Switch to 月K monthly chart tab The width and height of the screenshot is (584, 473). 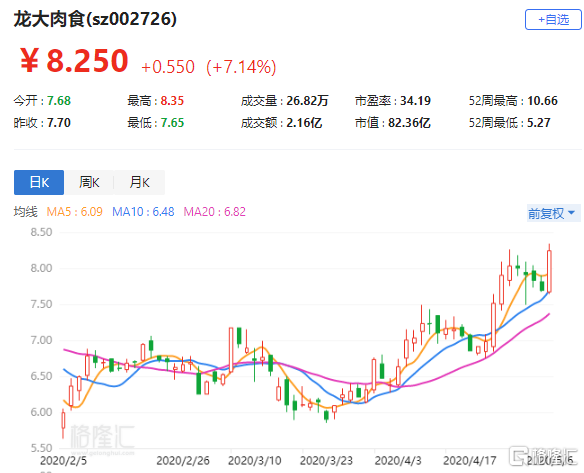[x=139, y=182]
